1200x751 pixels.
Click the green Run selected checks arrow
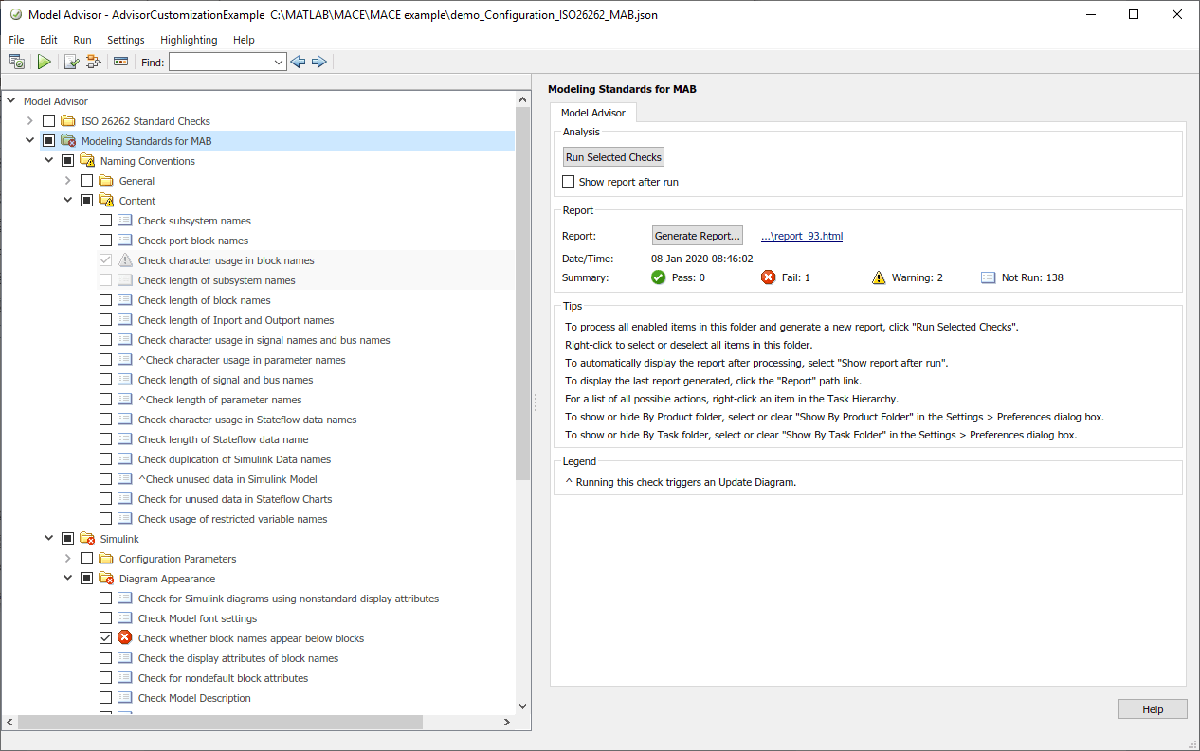coord(44,62)
